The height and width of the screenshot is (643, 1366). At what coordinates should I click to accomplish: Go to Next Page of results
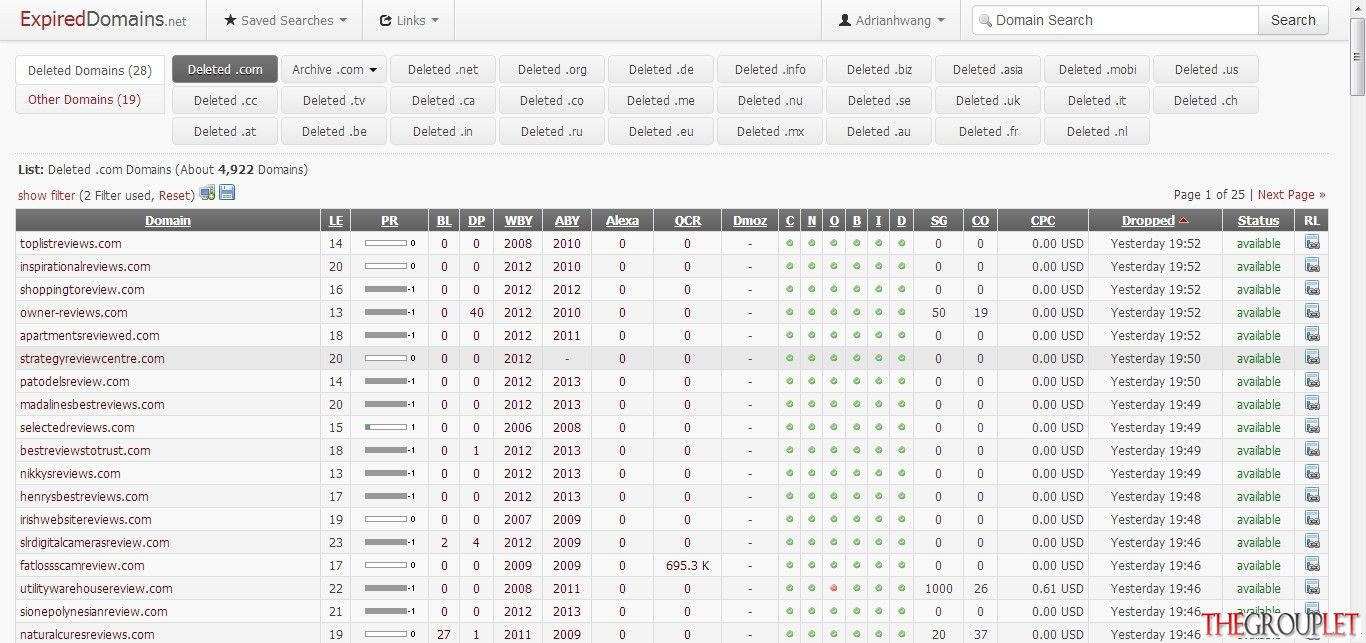(x=1291, y=195)
